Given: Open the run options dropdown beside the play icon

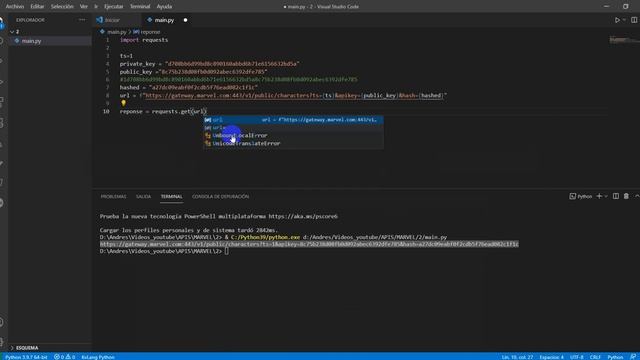Looking at the screenshot, I should click(624, 20).
